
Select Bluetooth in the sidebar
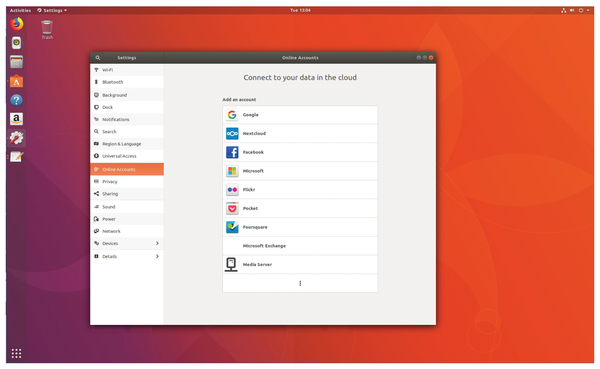(x=127, y=82)
